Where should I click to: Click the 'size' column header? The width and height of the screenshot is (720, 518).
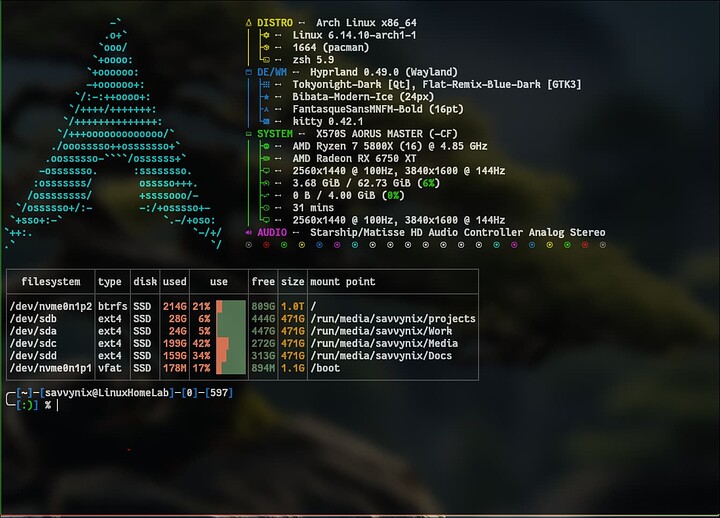292,282
